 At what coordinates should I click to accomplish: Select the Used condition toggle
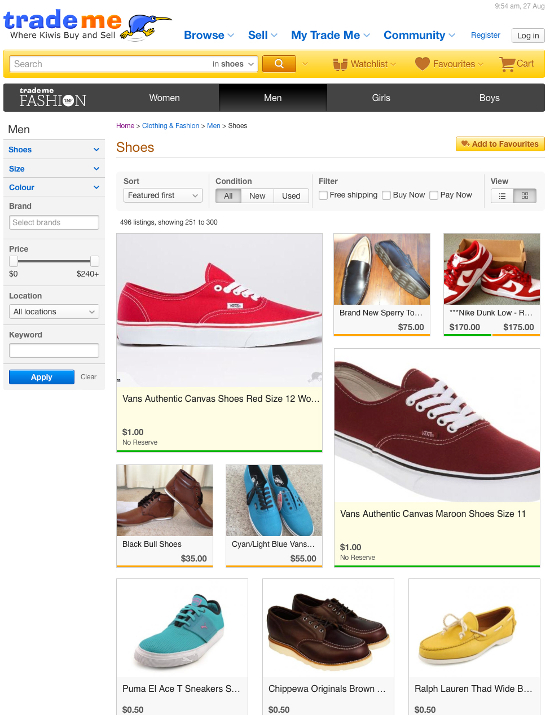click(291, 196)
